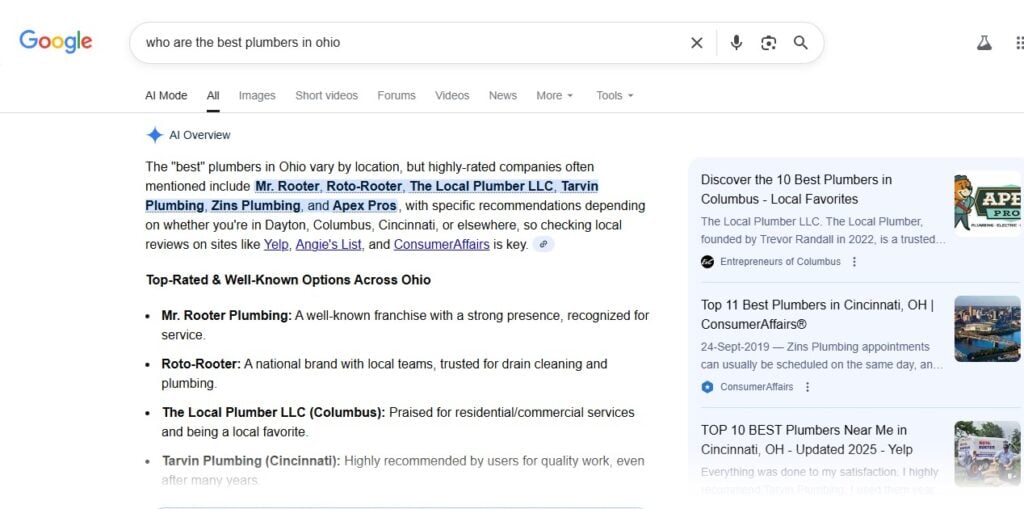
Task: Click highlighted Zins Plumbing in overview
Action: tap(255, 206)
